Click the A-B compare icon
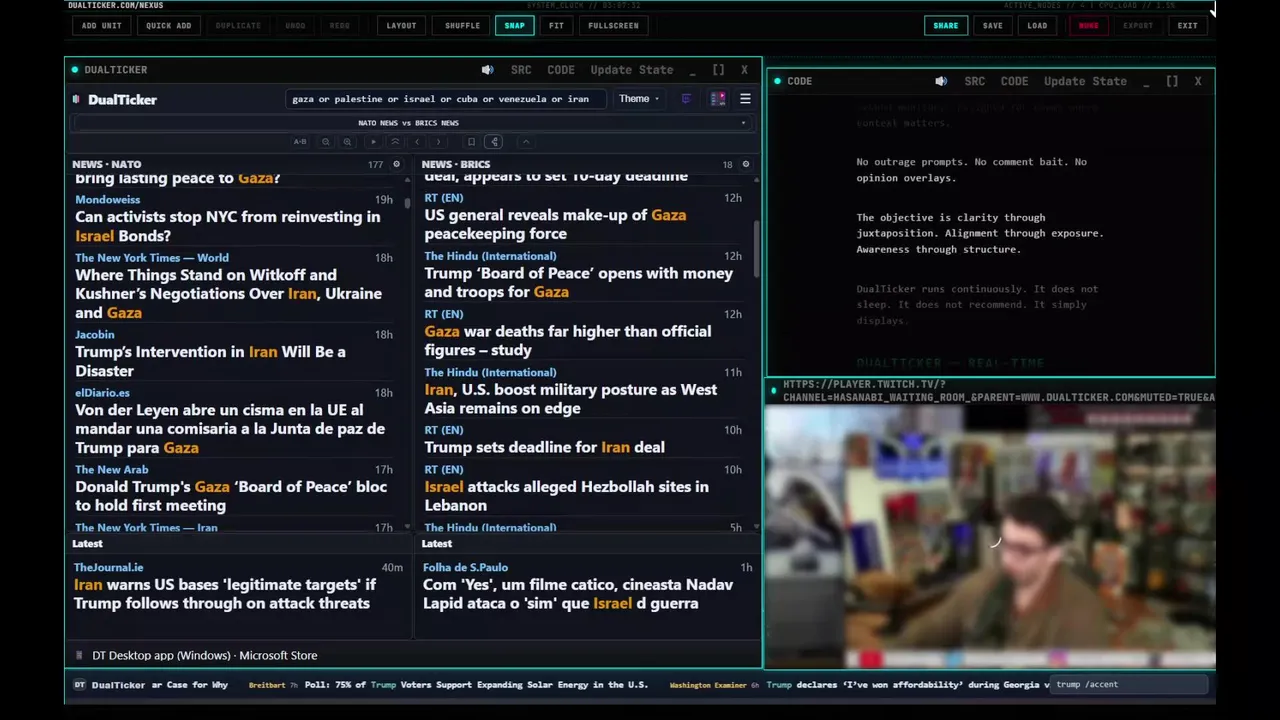1280x720 pixels. (x=300, y=142)
